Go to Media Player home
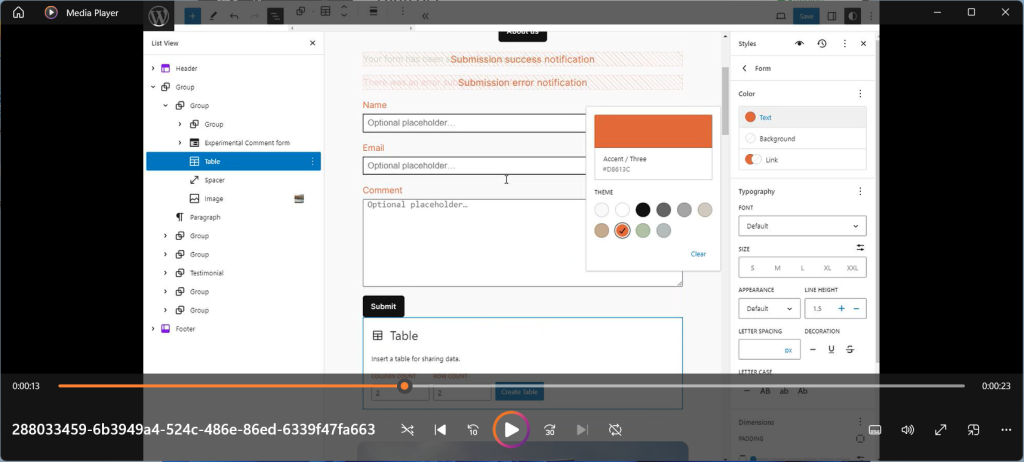1024x462 pixels. (x=18, y=13)
